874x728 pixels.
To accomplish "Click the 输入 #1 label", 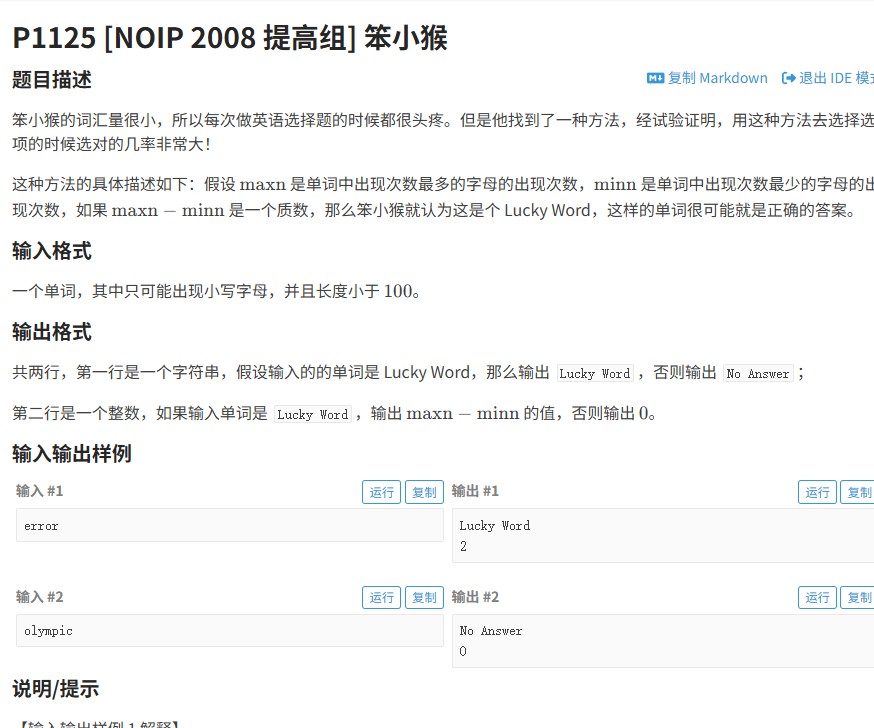I will (40, 491).
